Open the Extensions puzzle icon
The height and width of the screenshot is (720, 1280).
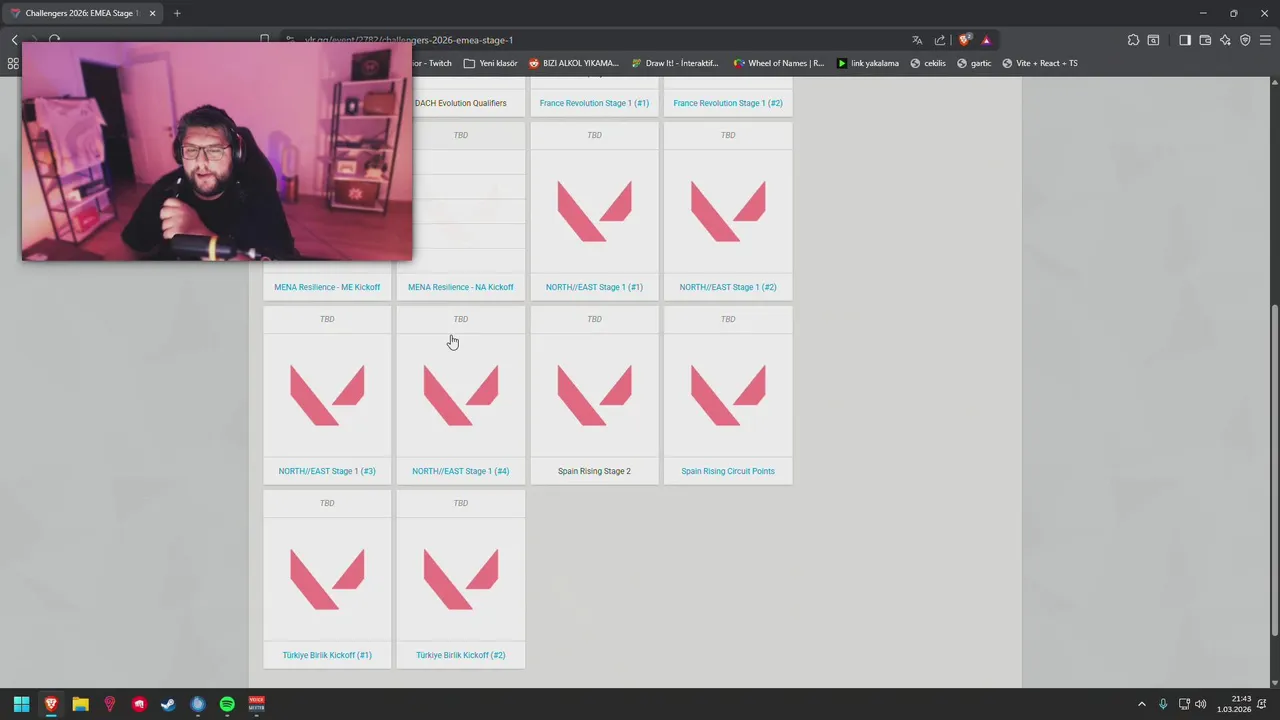1133,40
